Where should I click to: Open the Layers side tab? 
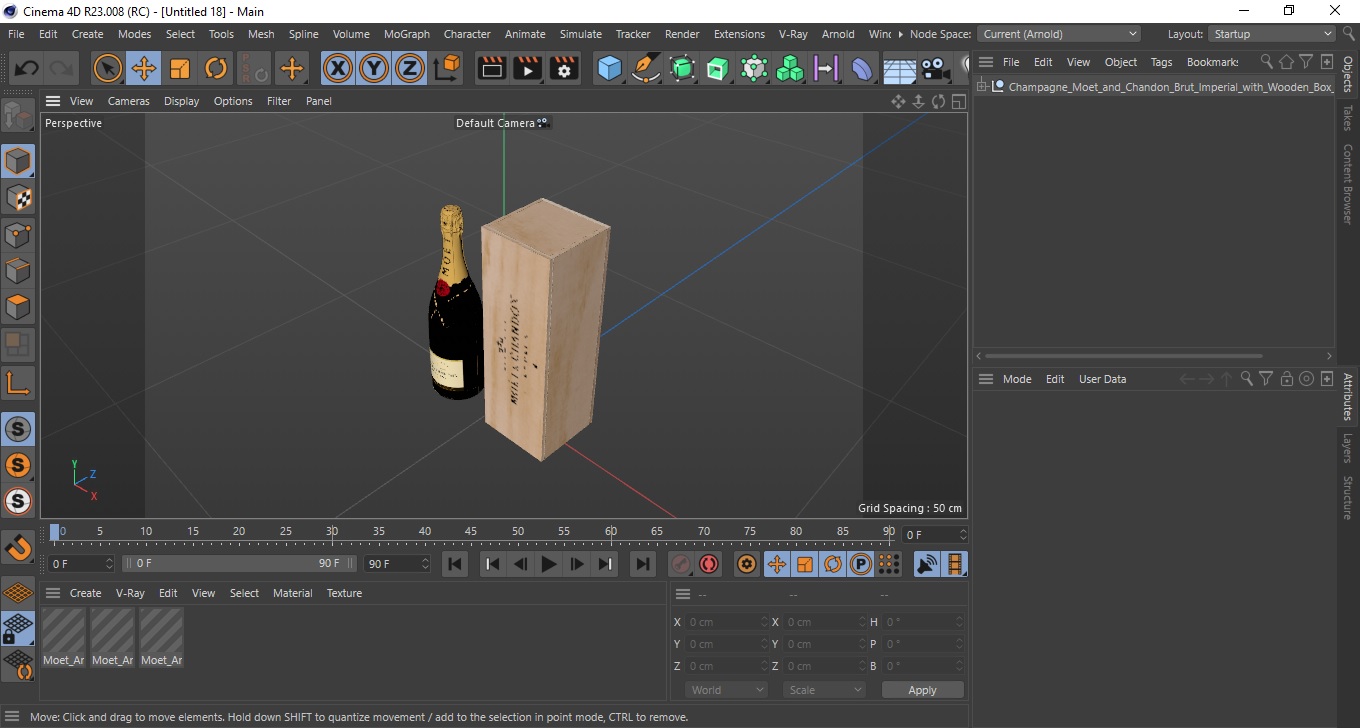coord(1348,448)
